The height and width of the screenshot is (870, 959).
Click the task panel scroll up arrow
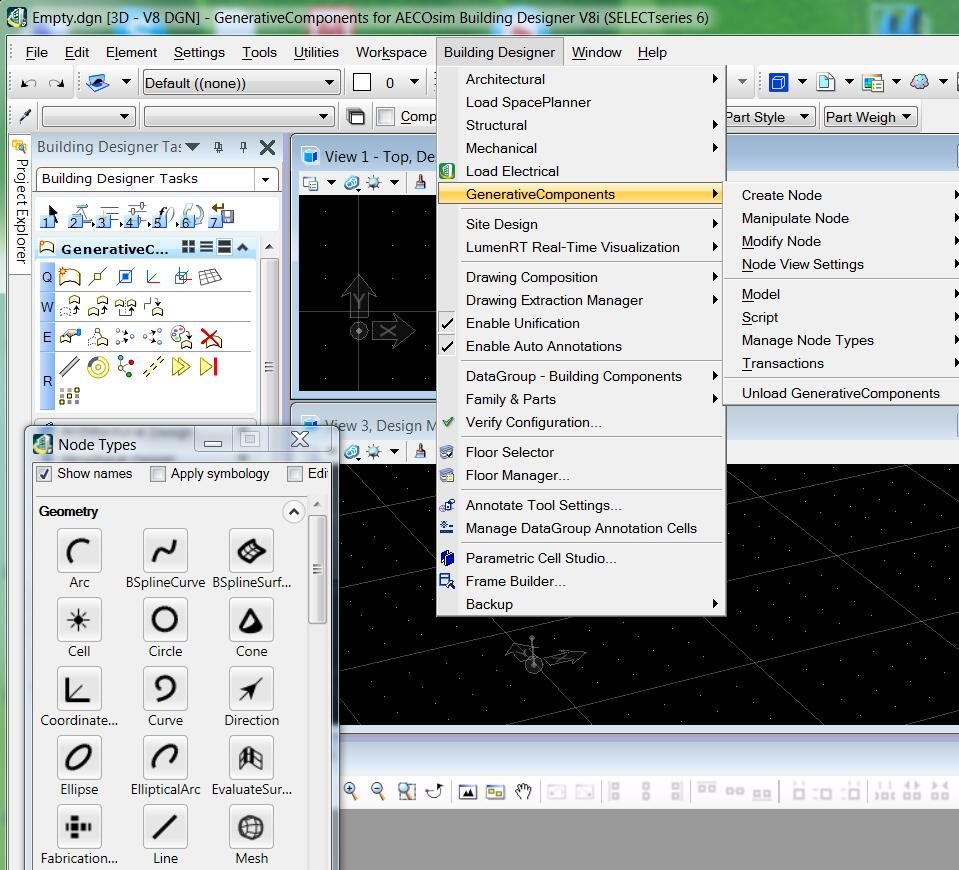pos(269,247)
